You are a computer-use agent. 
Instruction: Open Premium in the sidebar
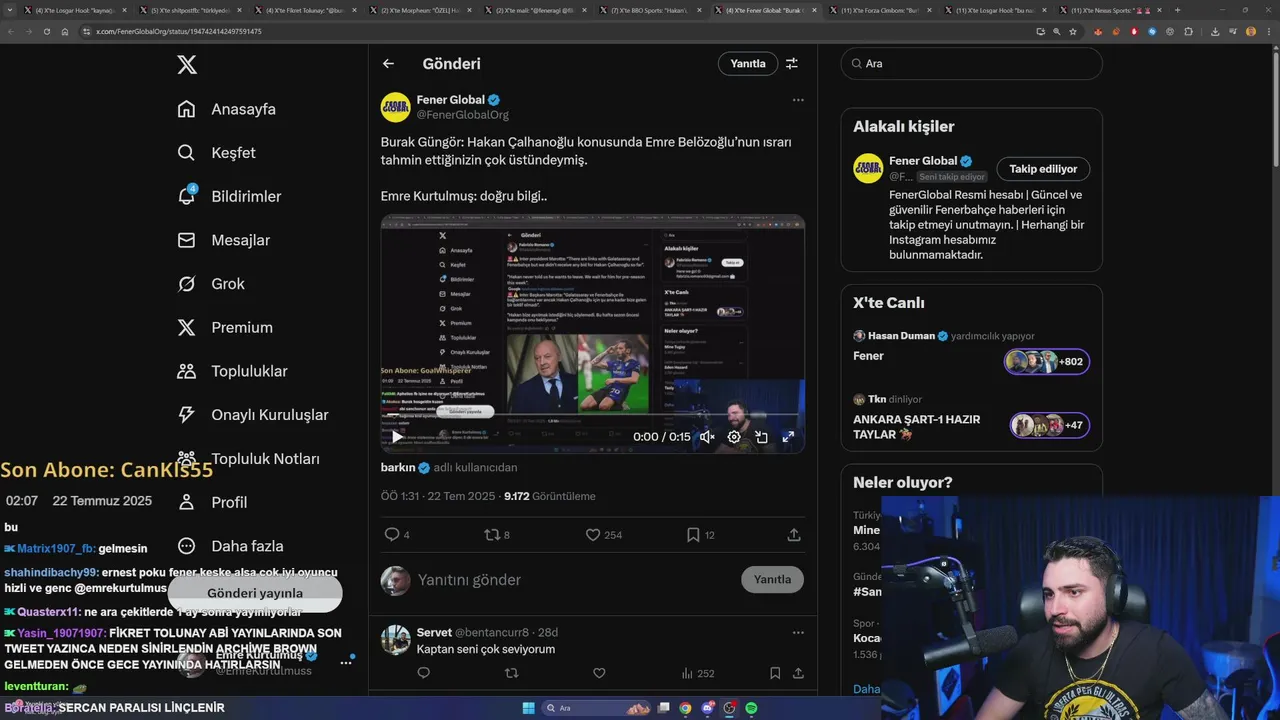point(225,327)
